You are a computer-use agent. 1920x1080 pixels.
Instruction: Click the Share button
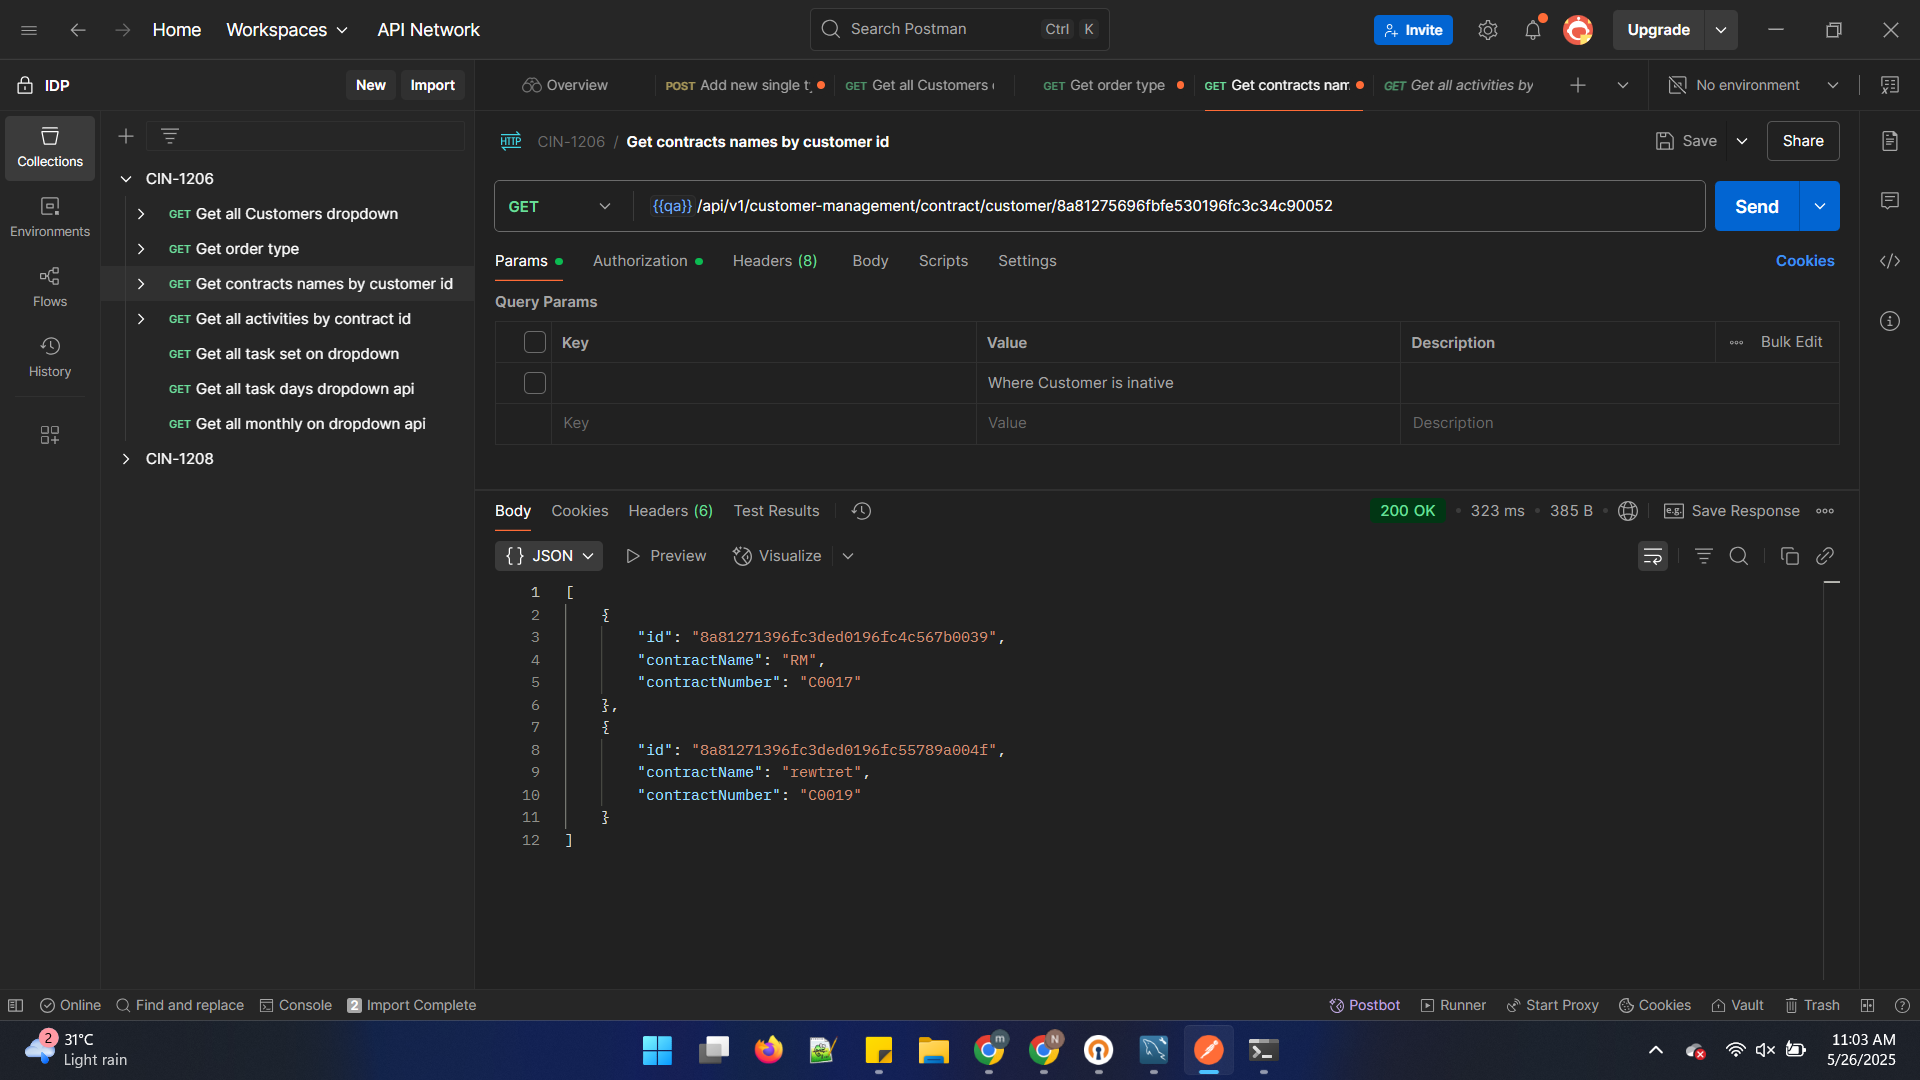1803,141
